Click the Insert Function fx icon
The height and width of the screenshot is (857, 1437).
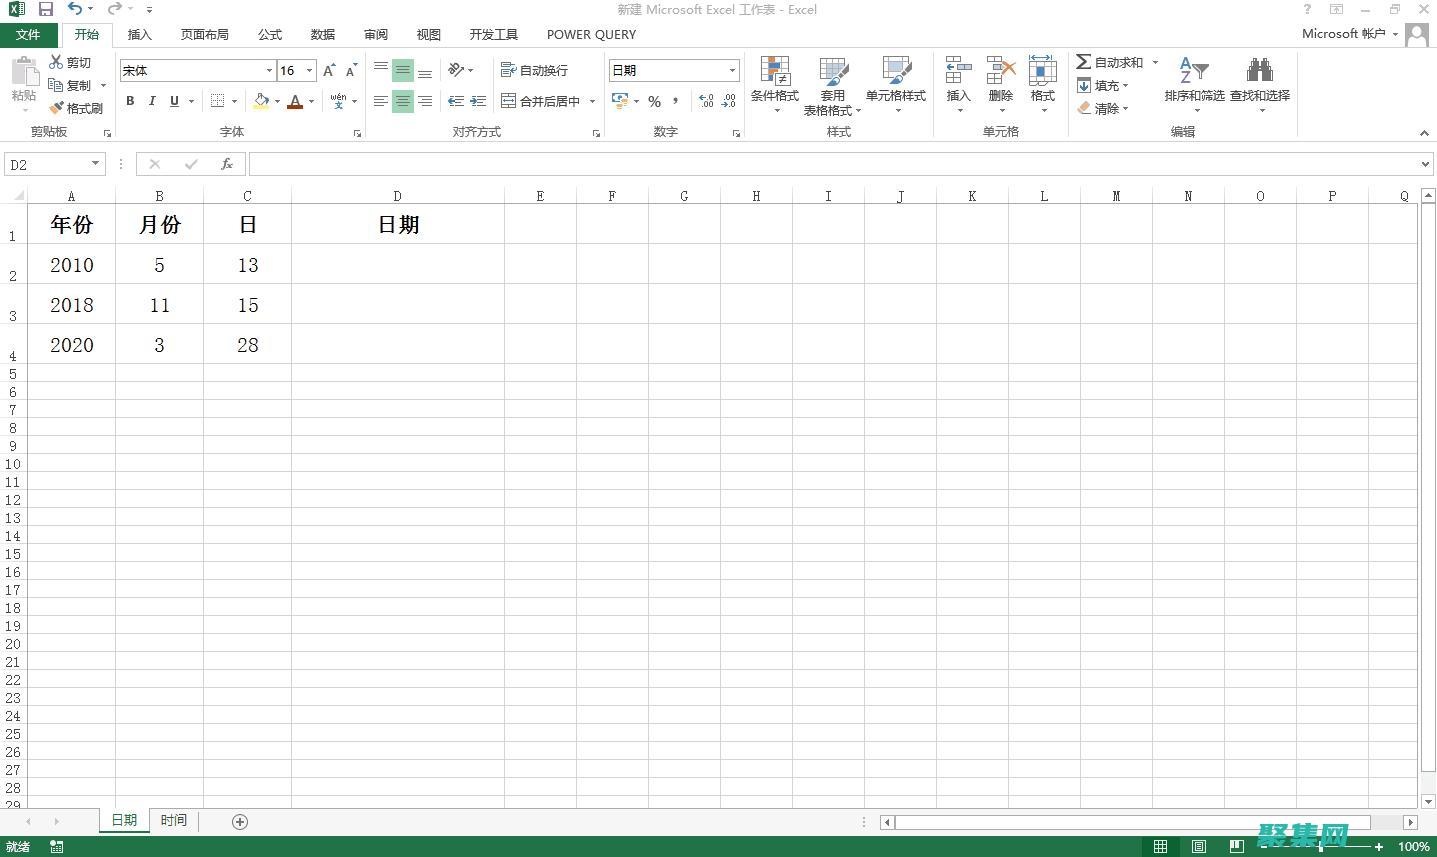click(x=227, y=164)
